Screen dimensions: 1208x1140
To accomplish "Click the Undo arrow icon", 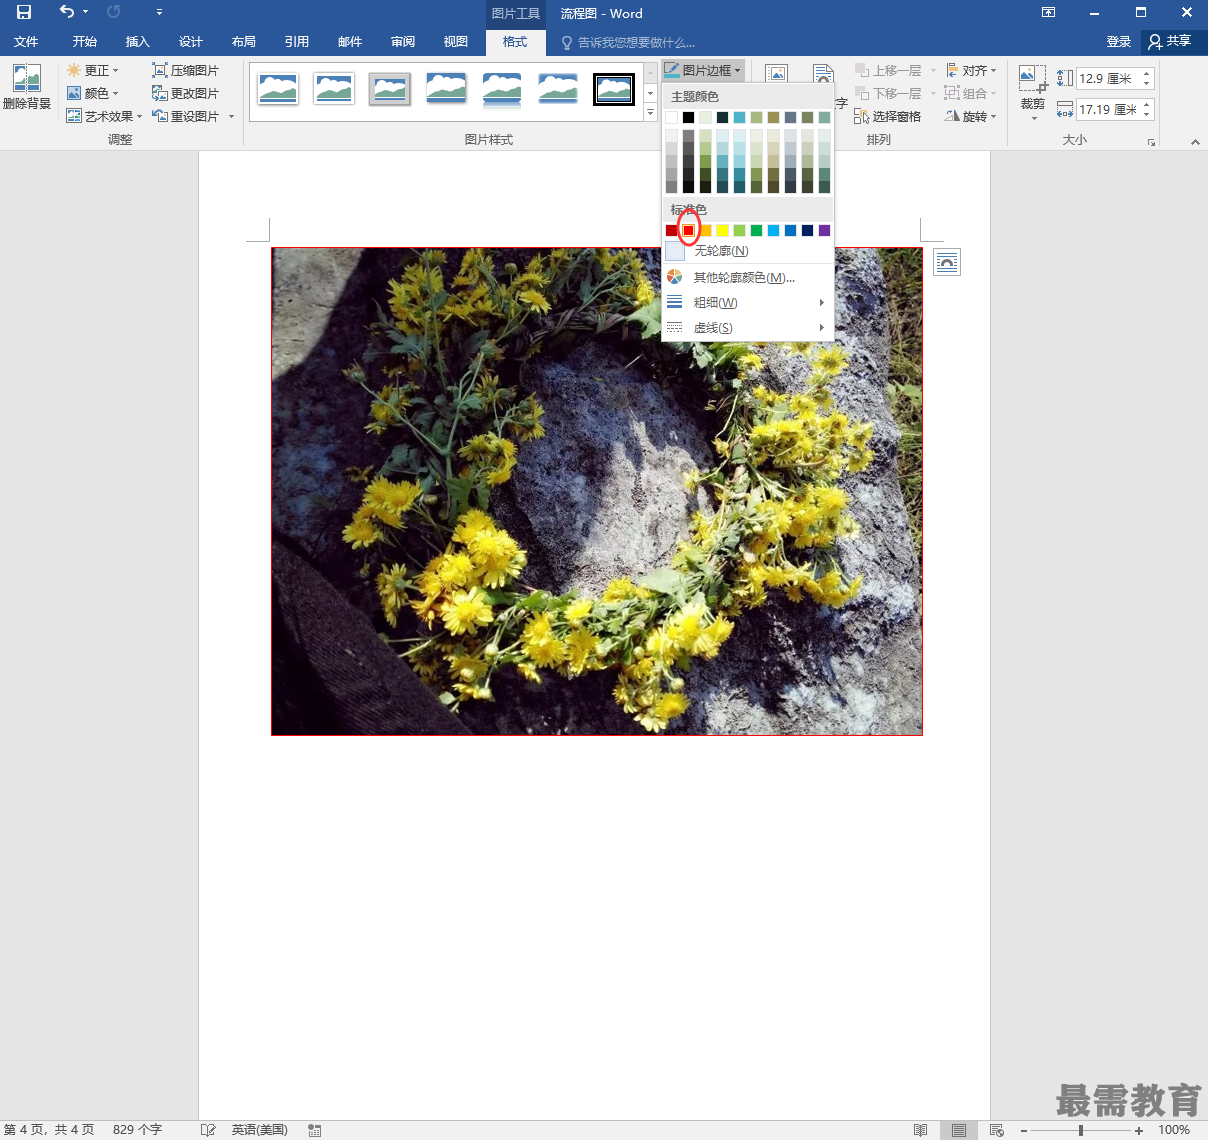I will point(67,12).
